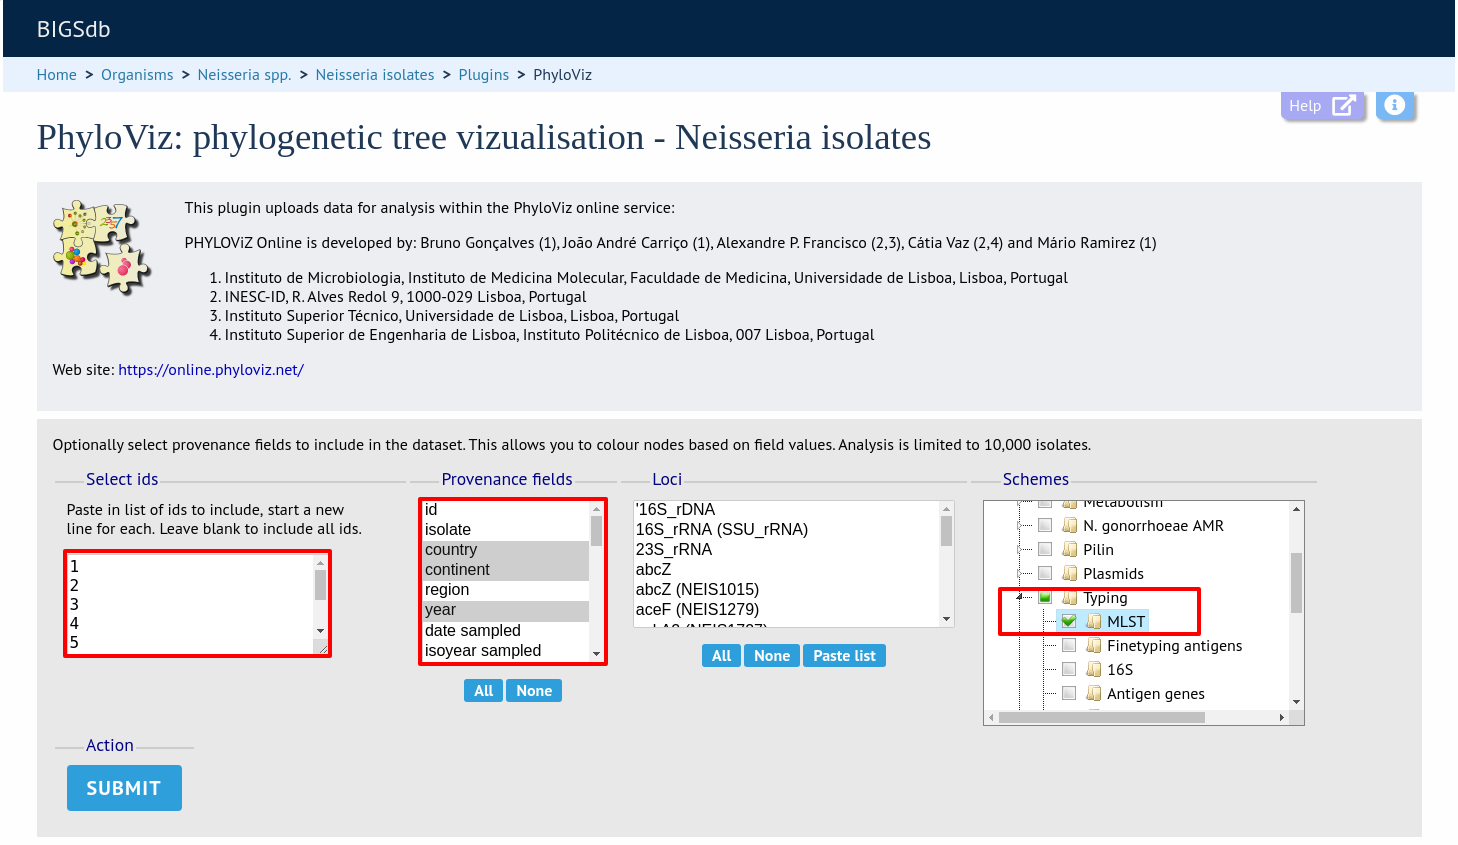The image size is (1458, 845).
Task: Tick the Antigen genes checkbox
Action: click(1069, 693)
